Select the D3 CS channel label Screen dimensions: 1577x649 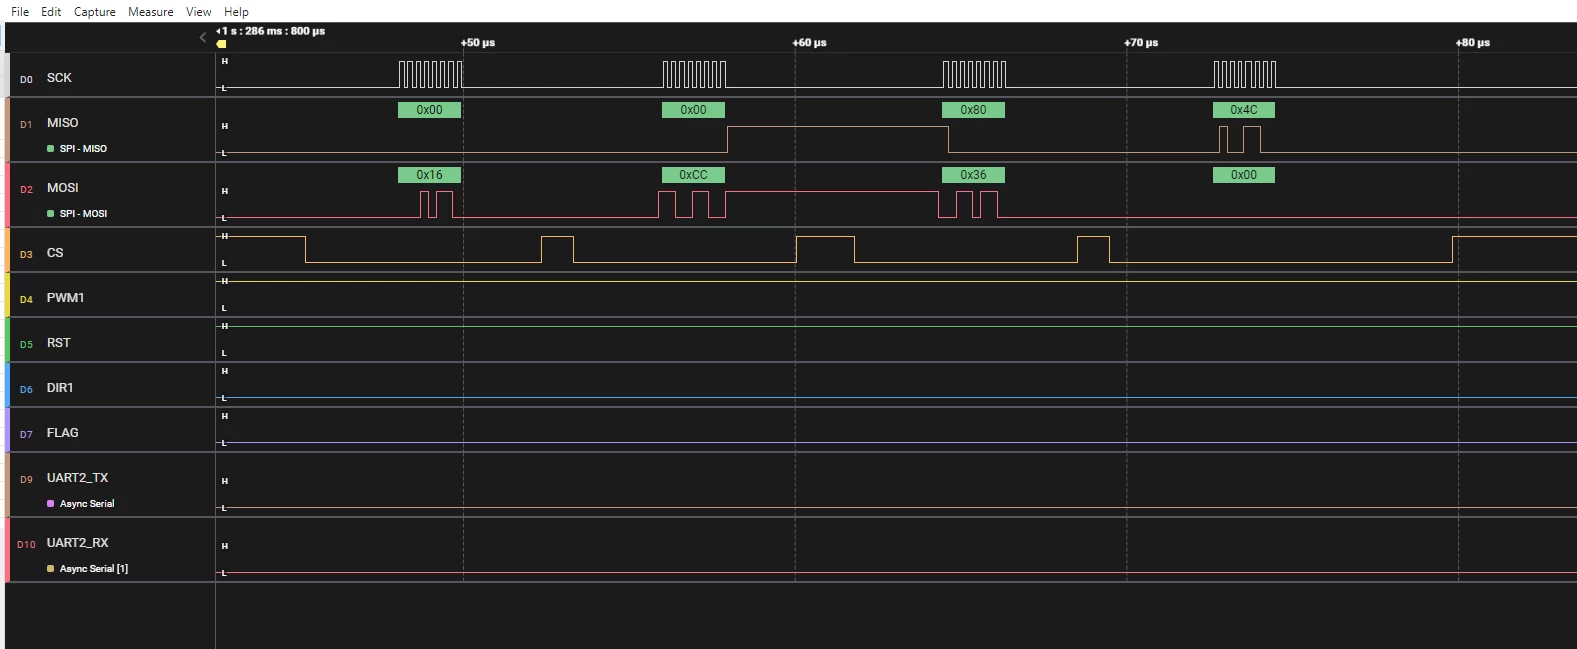point(55,253)
